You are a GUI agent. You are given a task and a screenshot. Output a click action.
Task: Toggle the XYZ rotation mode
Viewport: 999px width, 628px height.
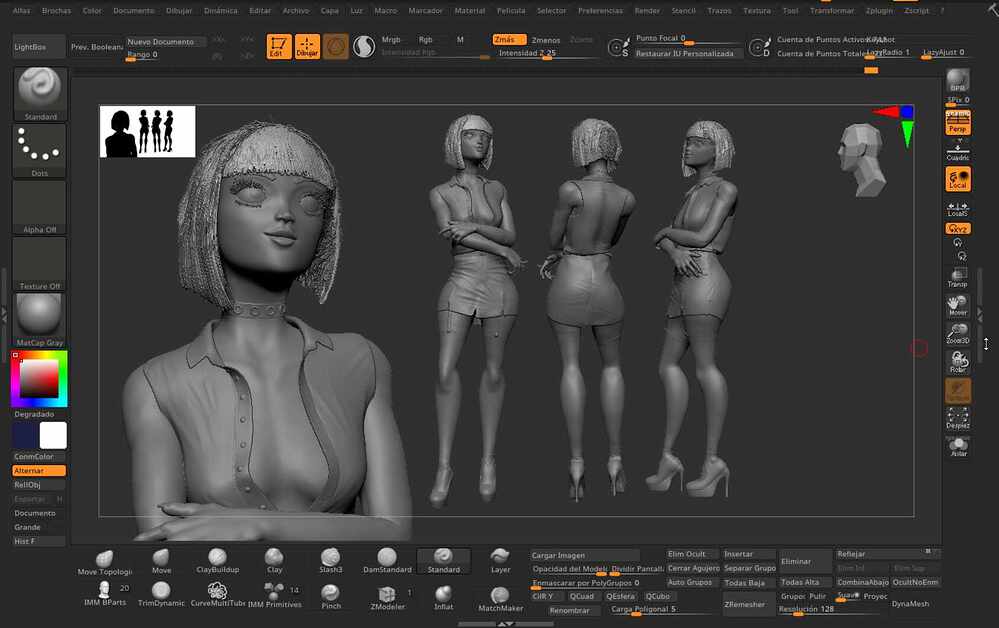[x=958, y=229]
